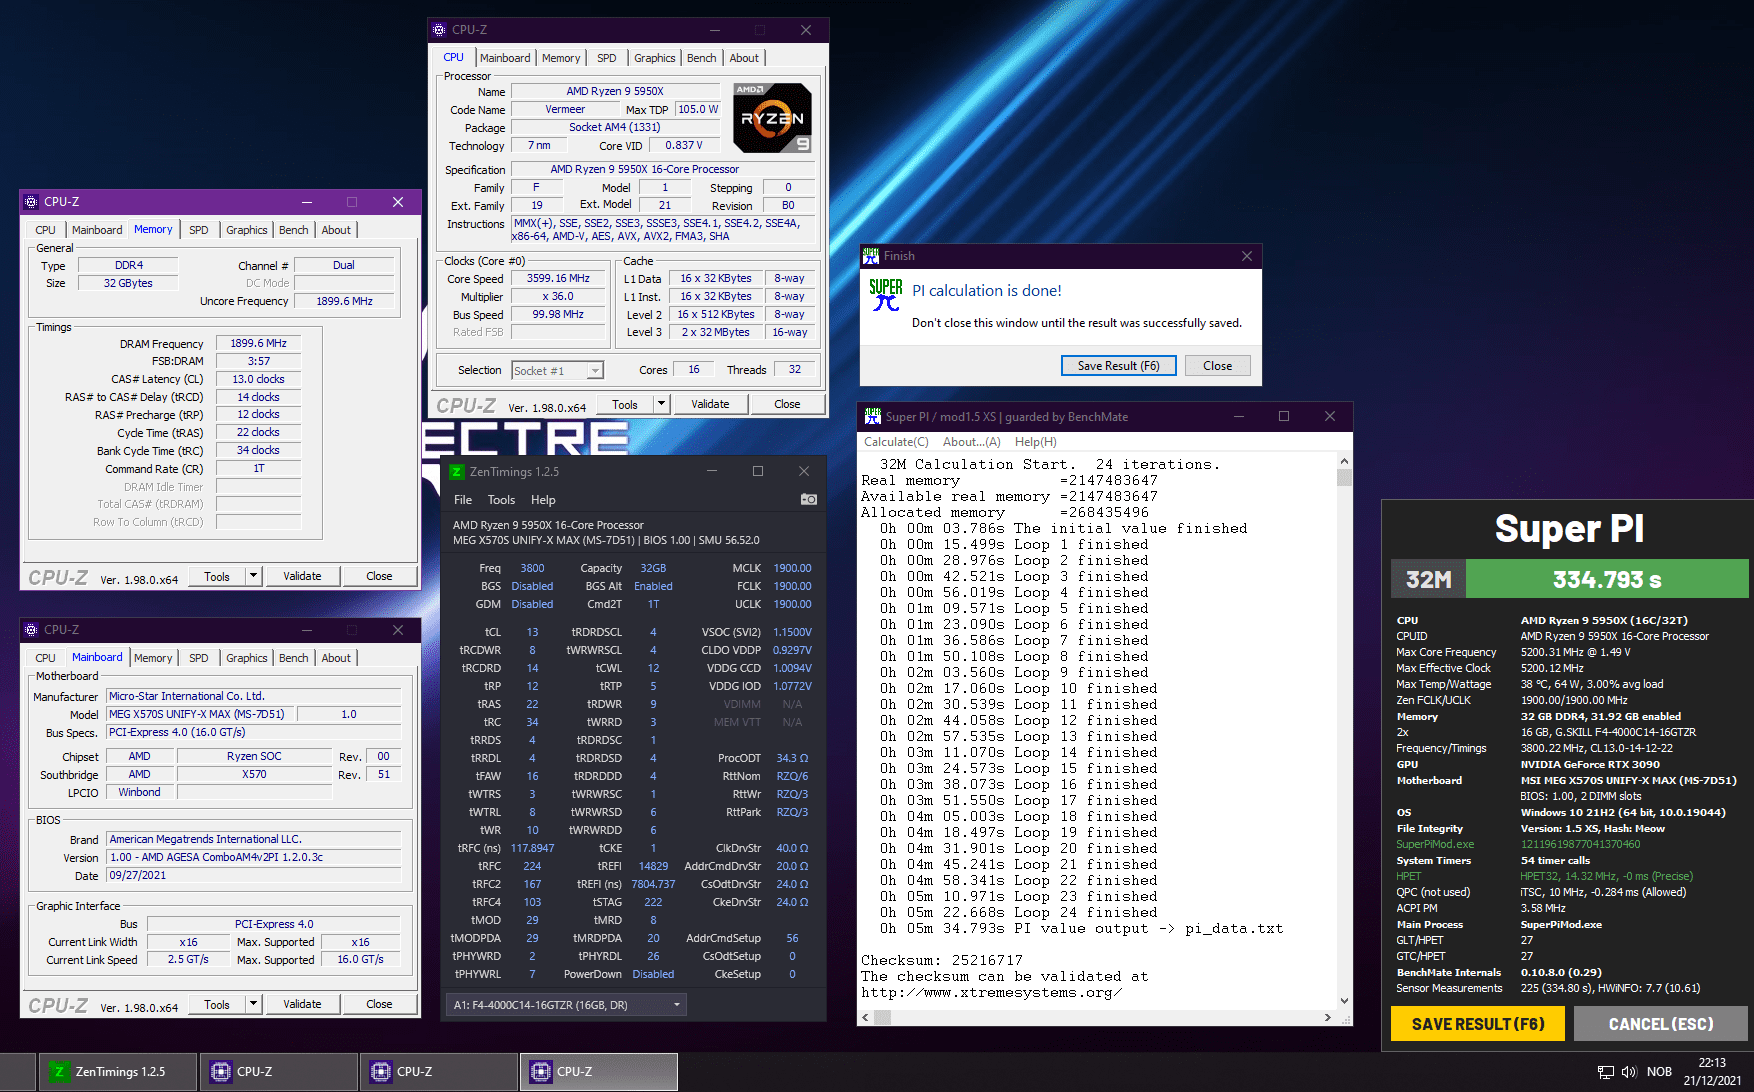
Task: Click the Core Speed 3599.16 MHz field
Action: click(x=558, y=279)
